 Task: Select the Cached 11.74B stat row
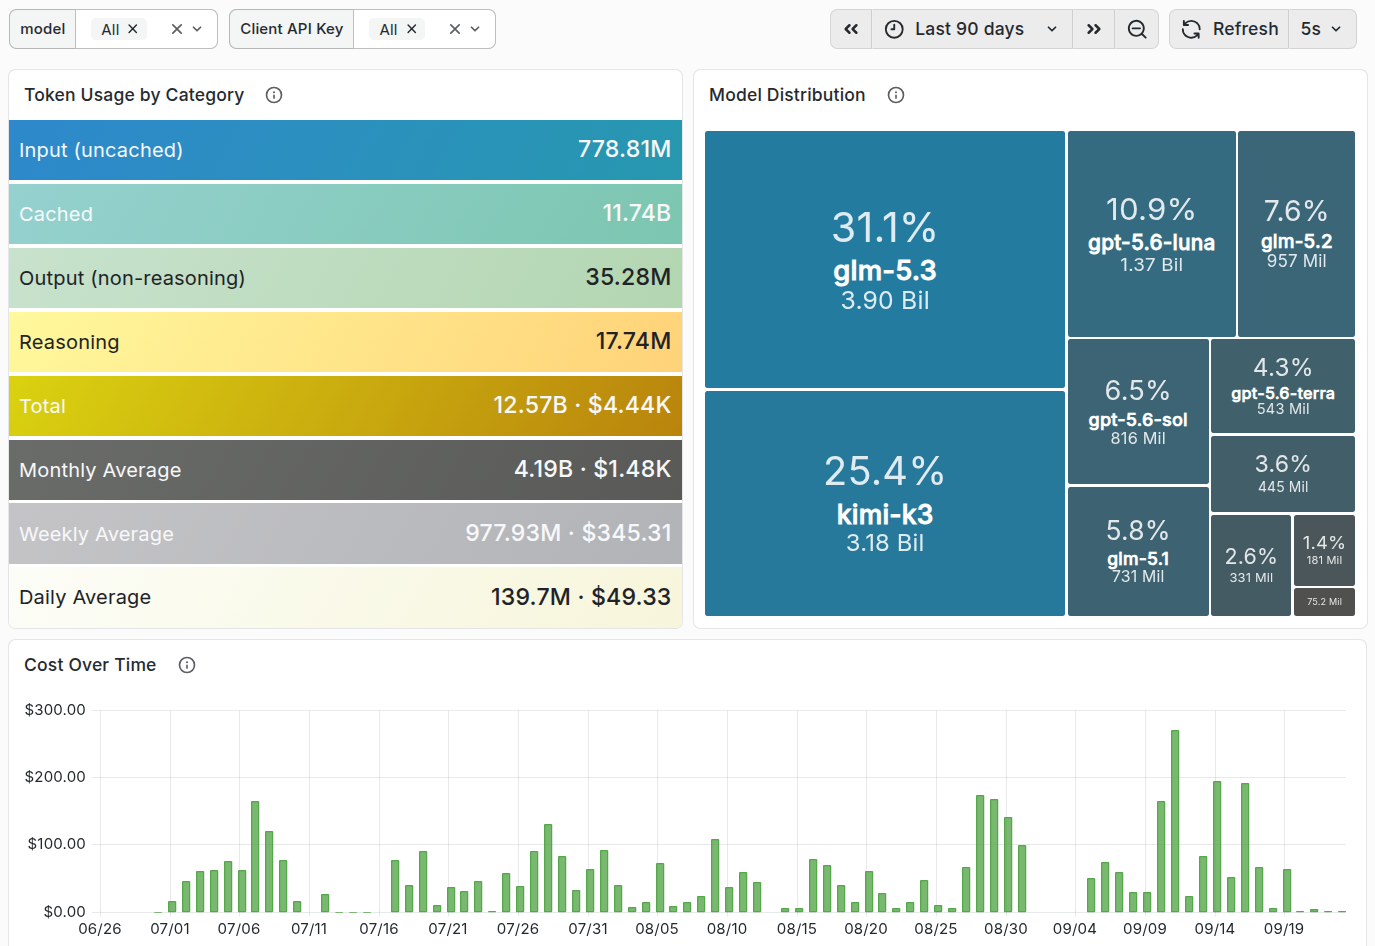[345, 214]
